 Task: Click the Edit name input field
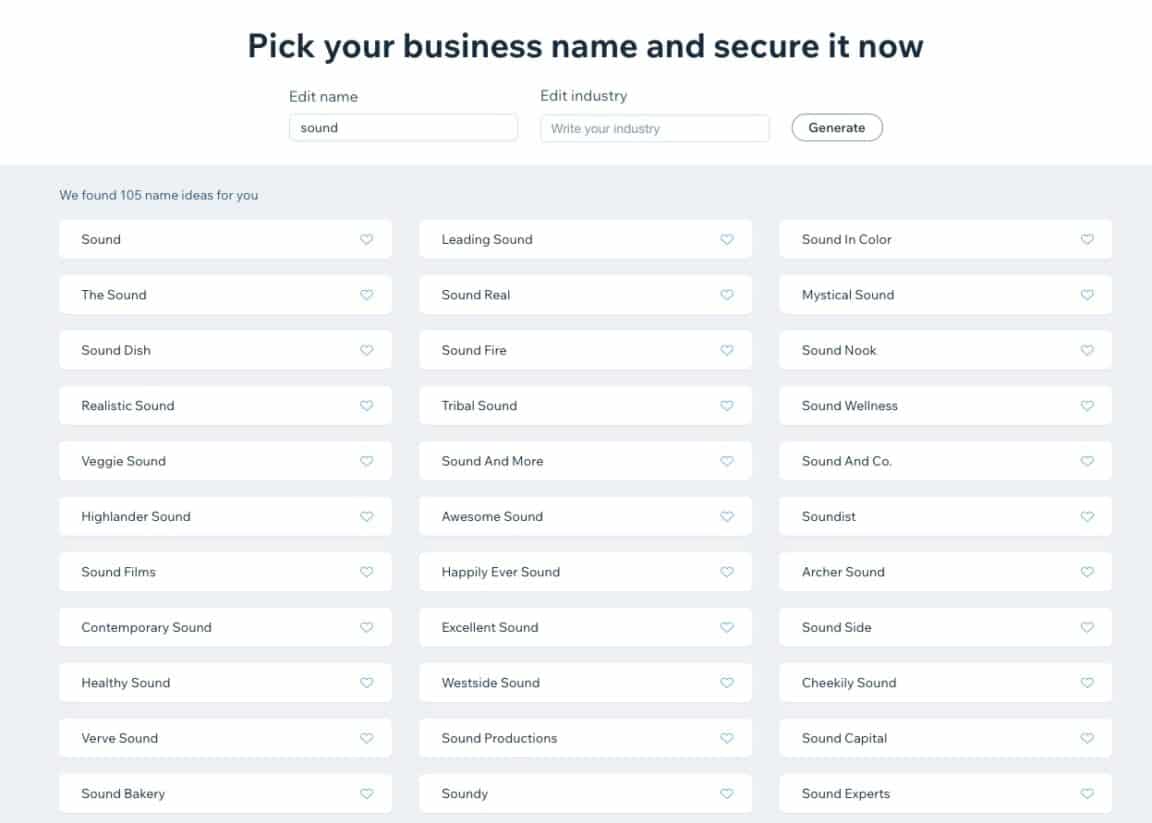tap(403, 127)
